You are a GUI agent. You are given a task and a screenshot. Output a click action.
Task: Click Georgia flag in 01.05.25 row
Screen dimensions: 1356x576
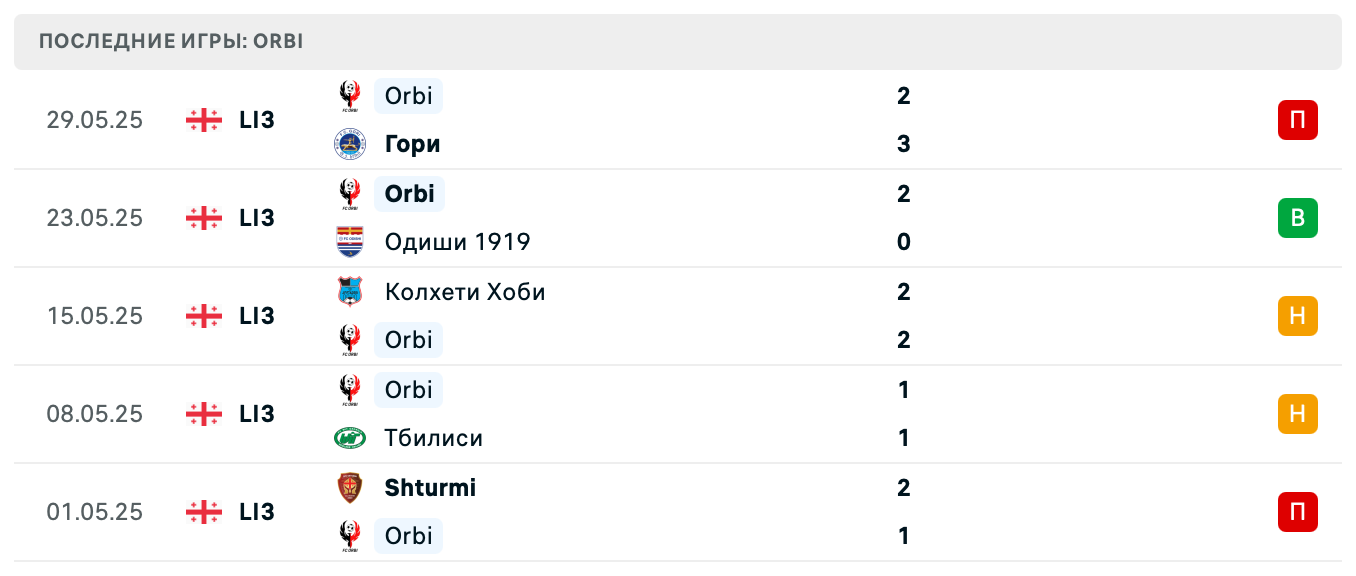click(x=204, y=512)
